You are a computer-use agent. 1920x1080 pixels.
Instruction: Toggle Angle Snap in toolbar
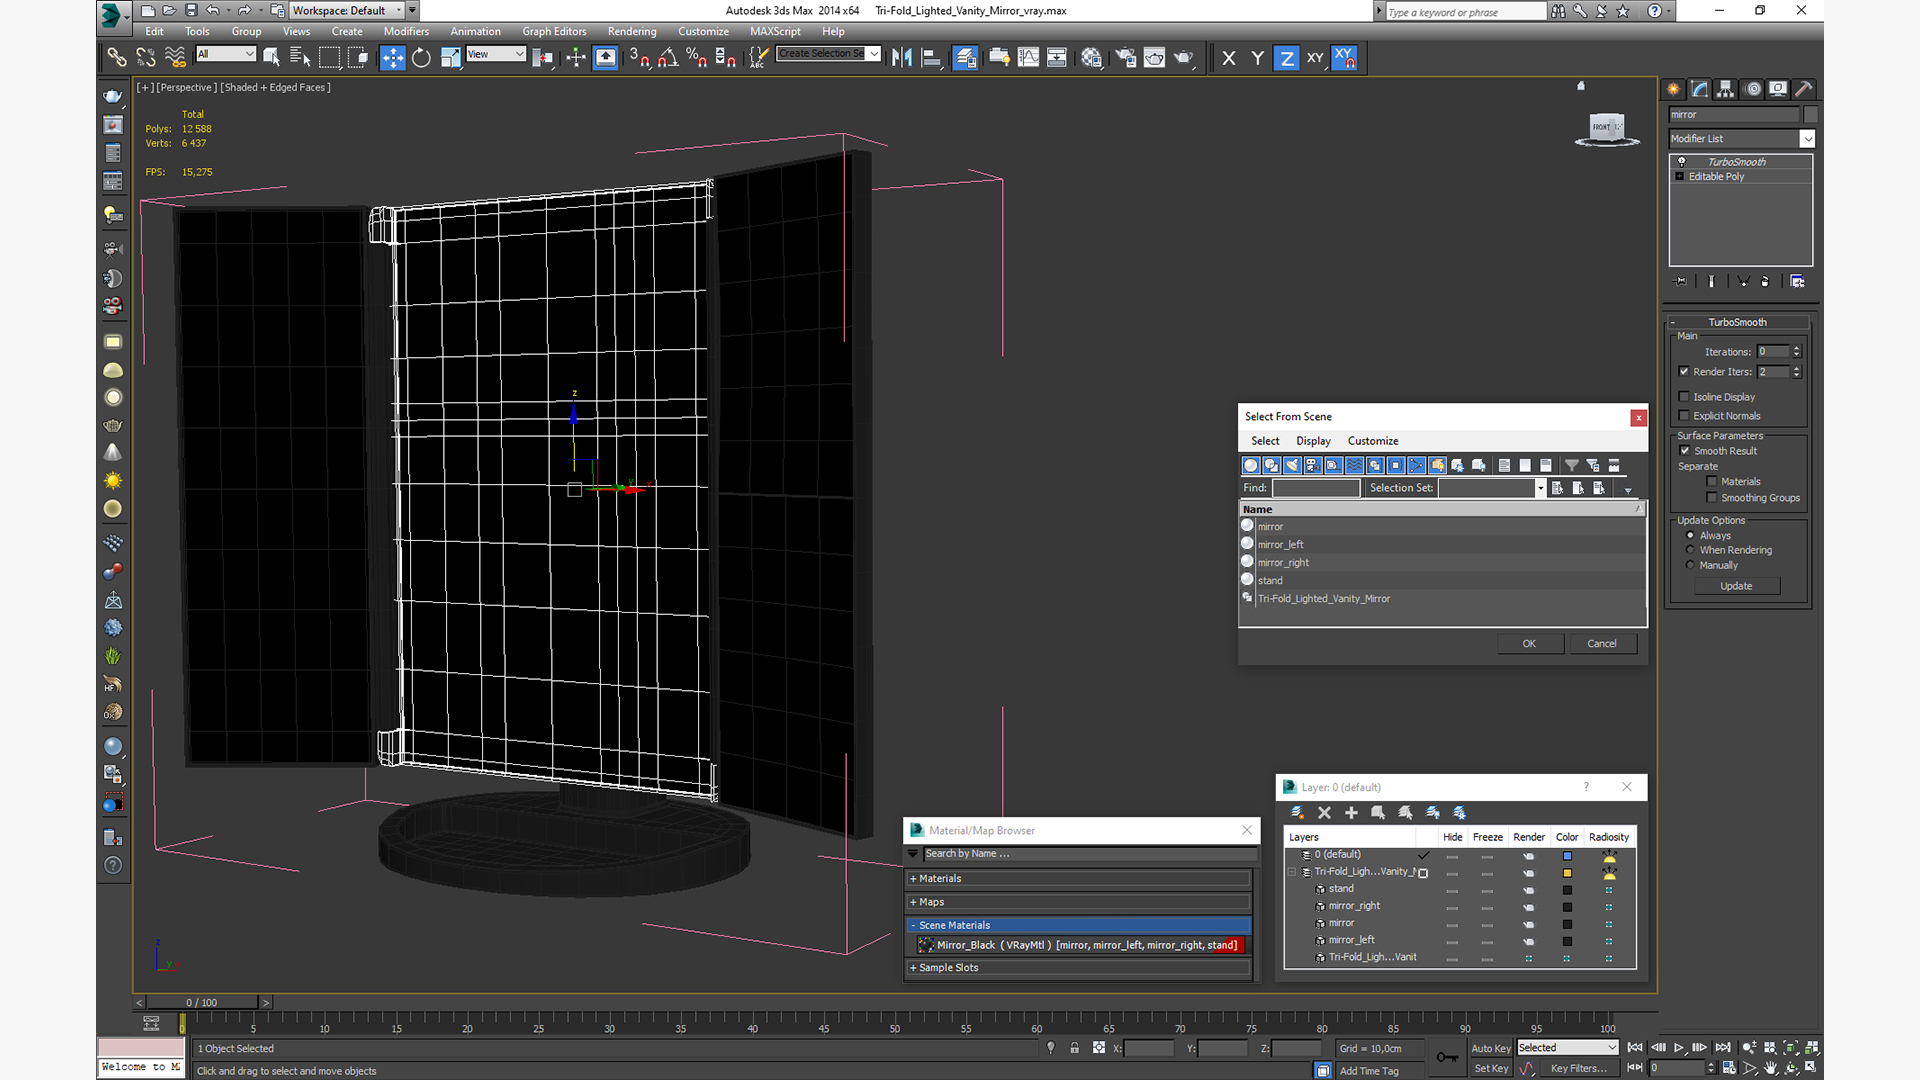pyautogui.click(x=667, y=58)
